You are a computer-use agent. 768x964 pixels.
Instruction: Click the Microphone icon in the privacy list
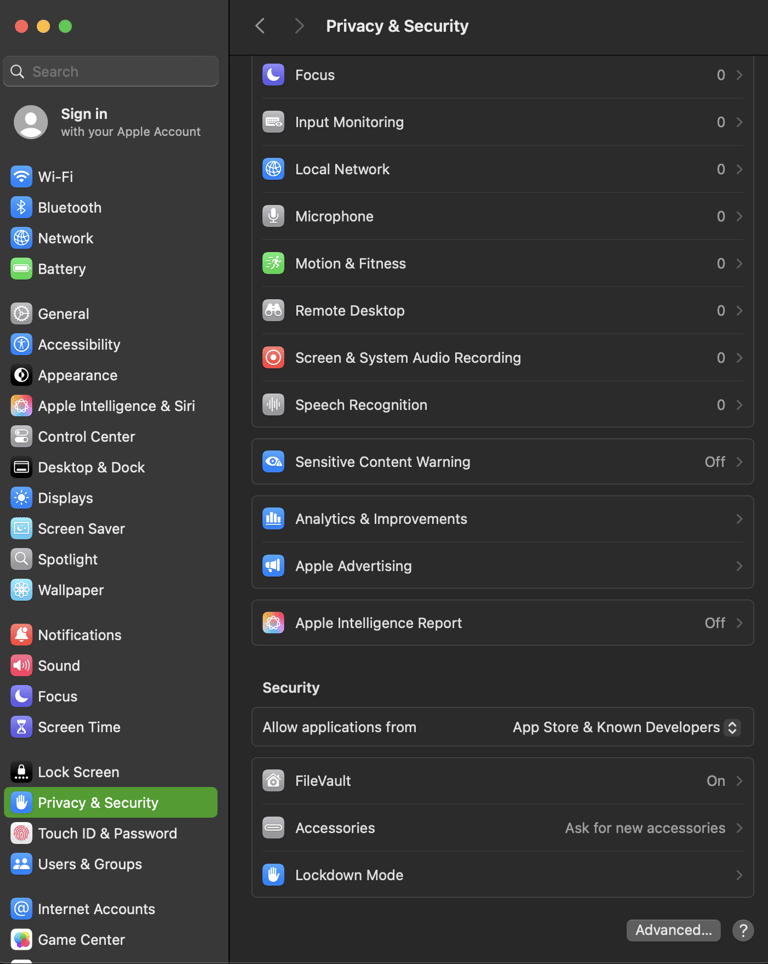pyautogui.click(x=274, y=216)
